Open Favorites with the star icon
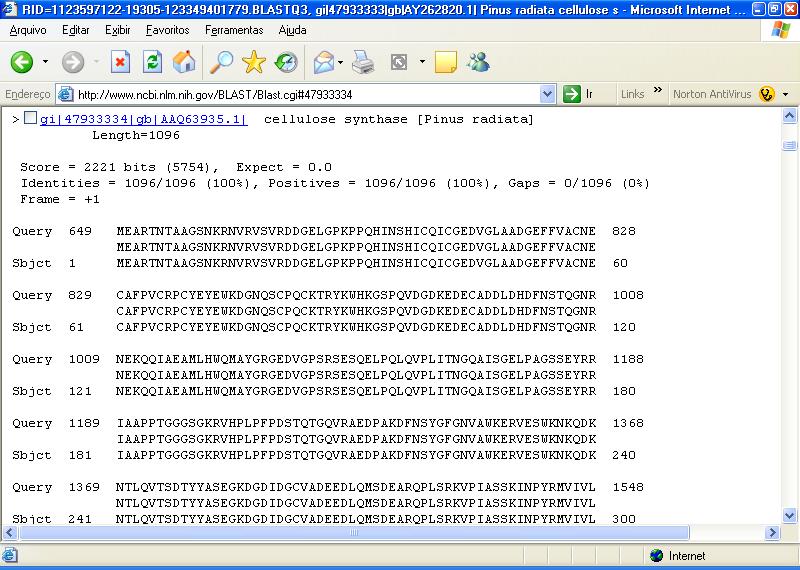800x570 pixels. tap(254, 62)
